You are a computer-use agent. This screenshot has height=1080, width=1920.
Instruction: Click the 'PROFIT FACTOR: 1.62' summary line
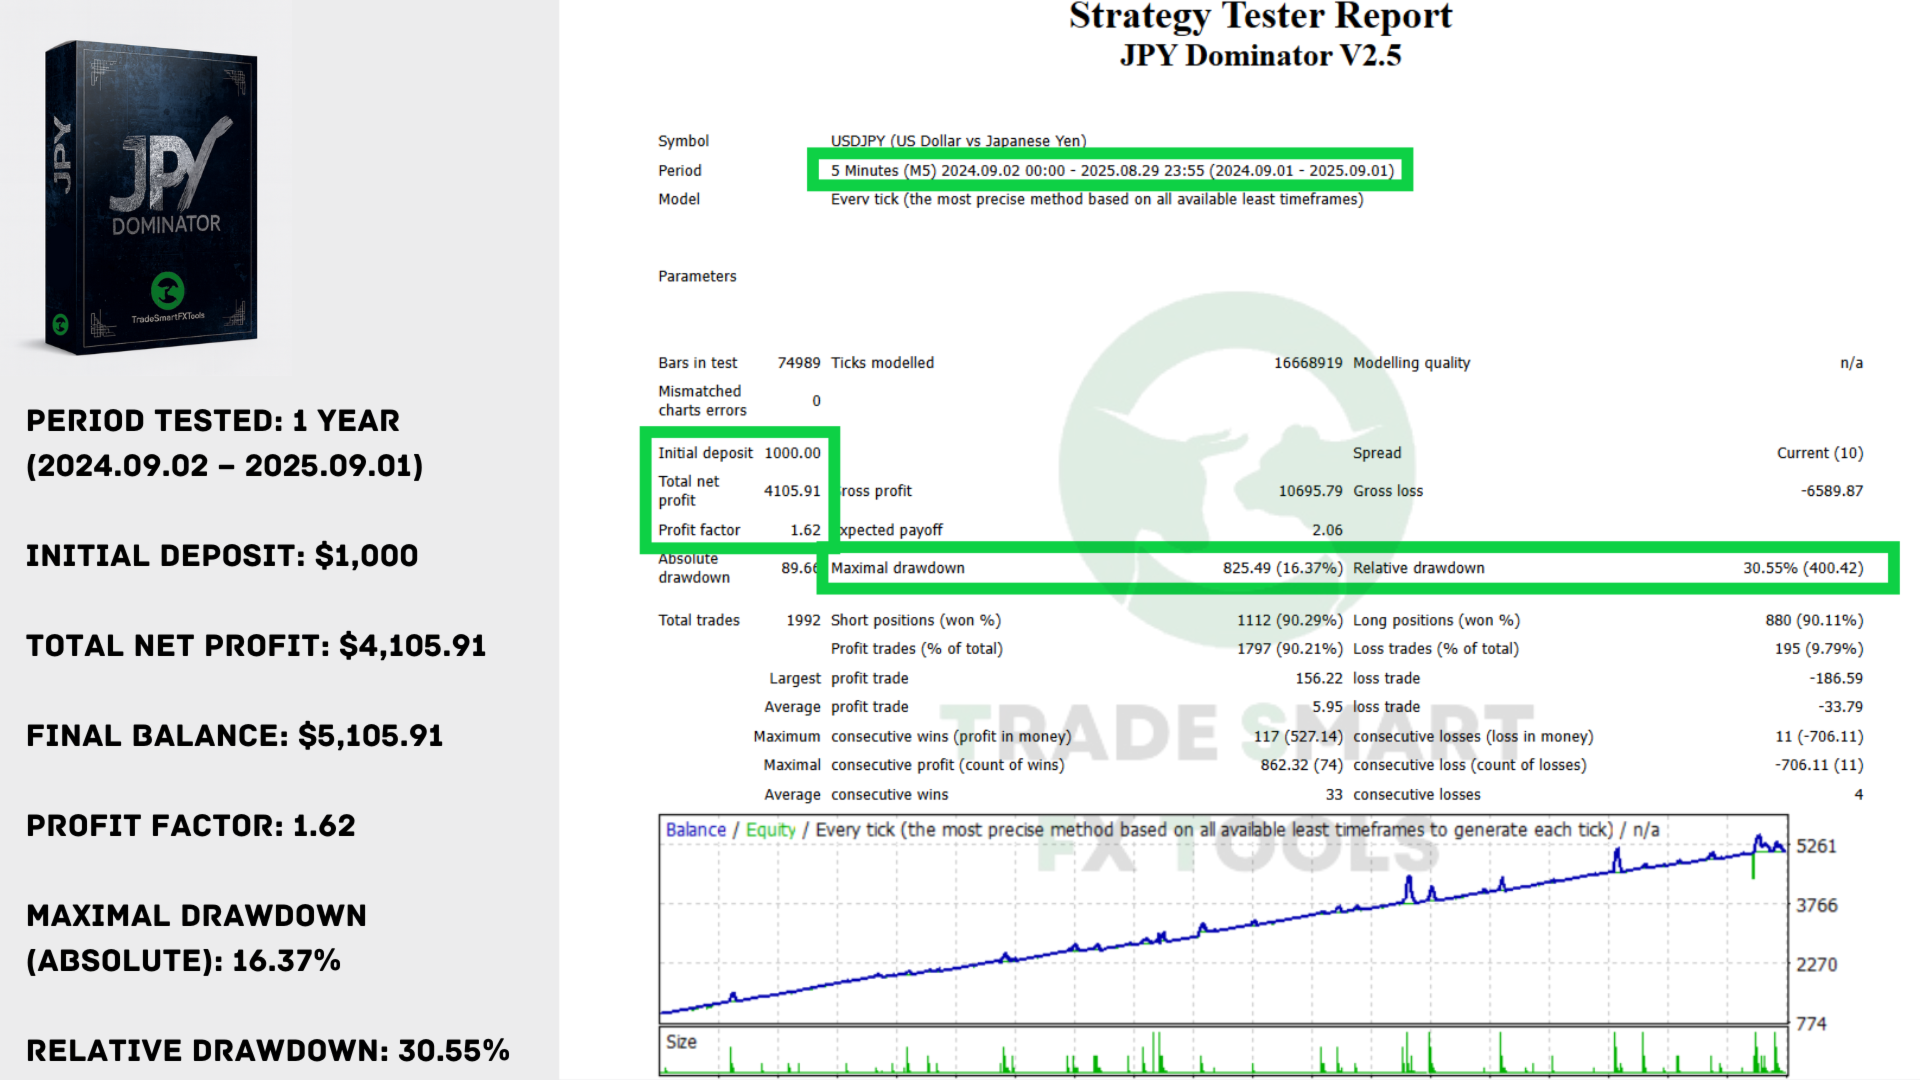(191, 826)
